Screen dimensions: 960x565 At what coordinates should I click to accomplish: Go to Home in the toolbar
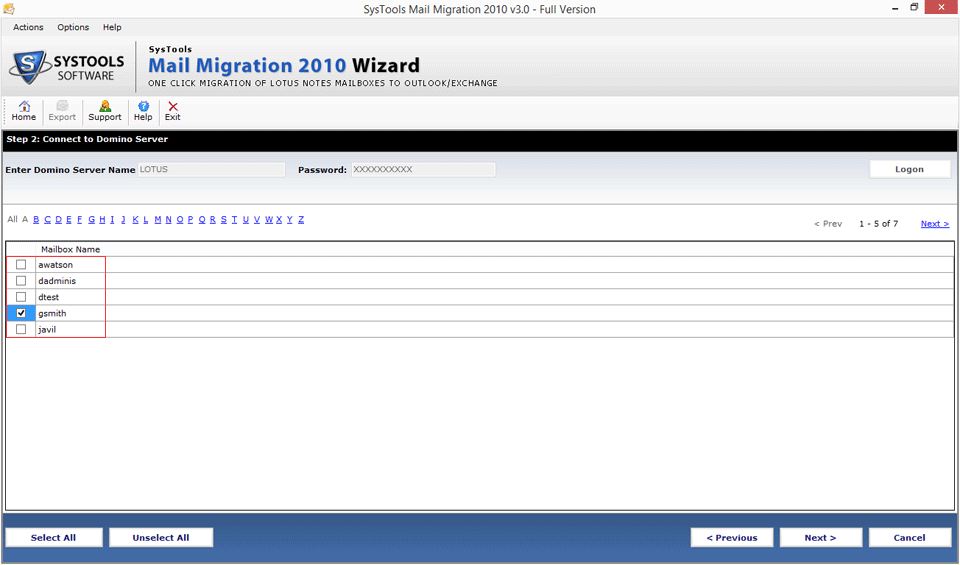click(24, 111)
